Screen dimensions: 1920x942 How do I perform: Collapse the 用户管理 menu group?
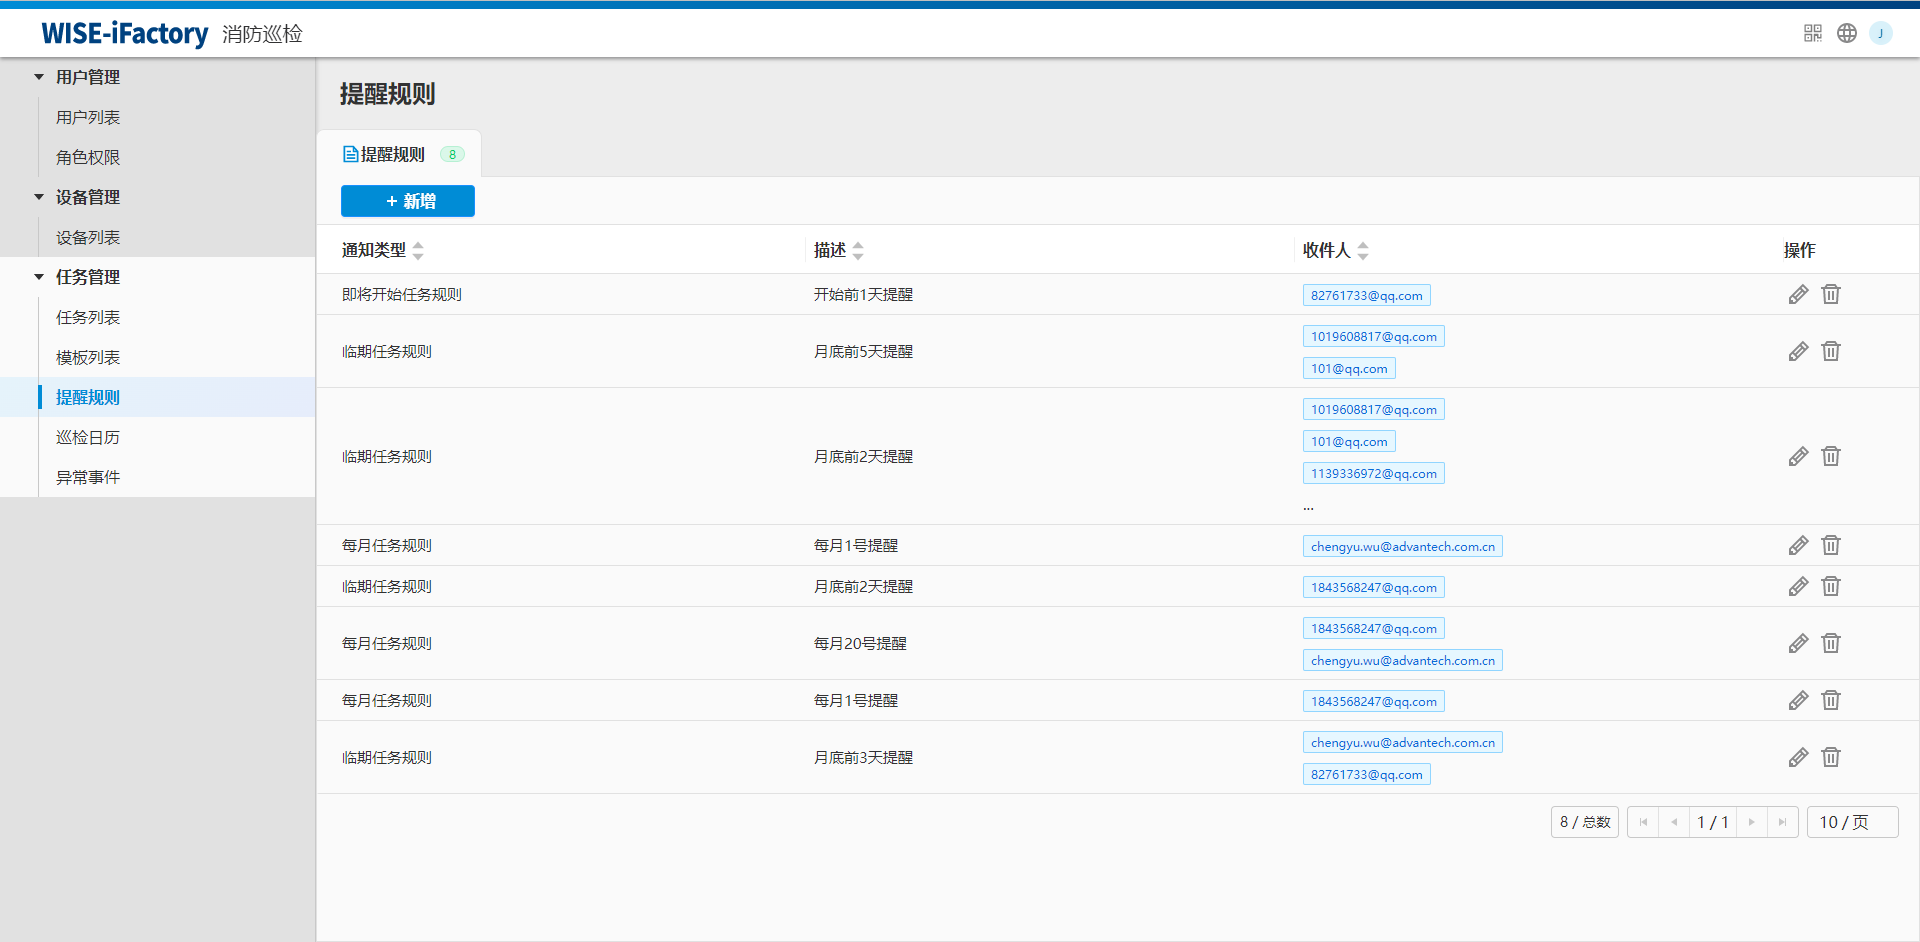[x=39, y=77]
